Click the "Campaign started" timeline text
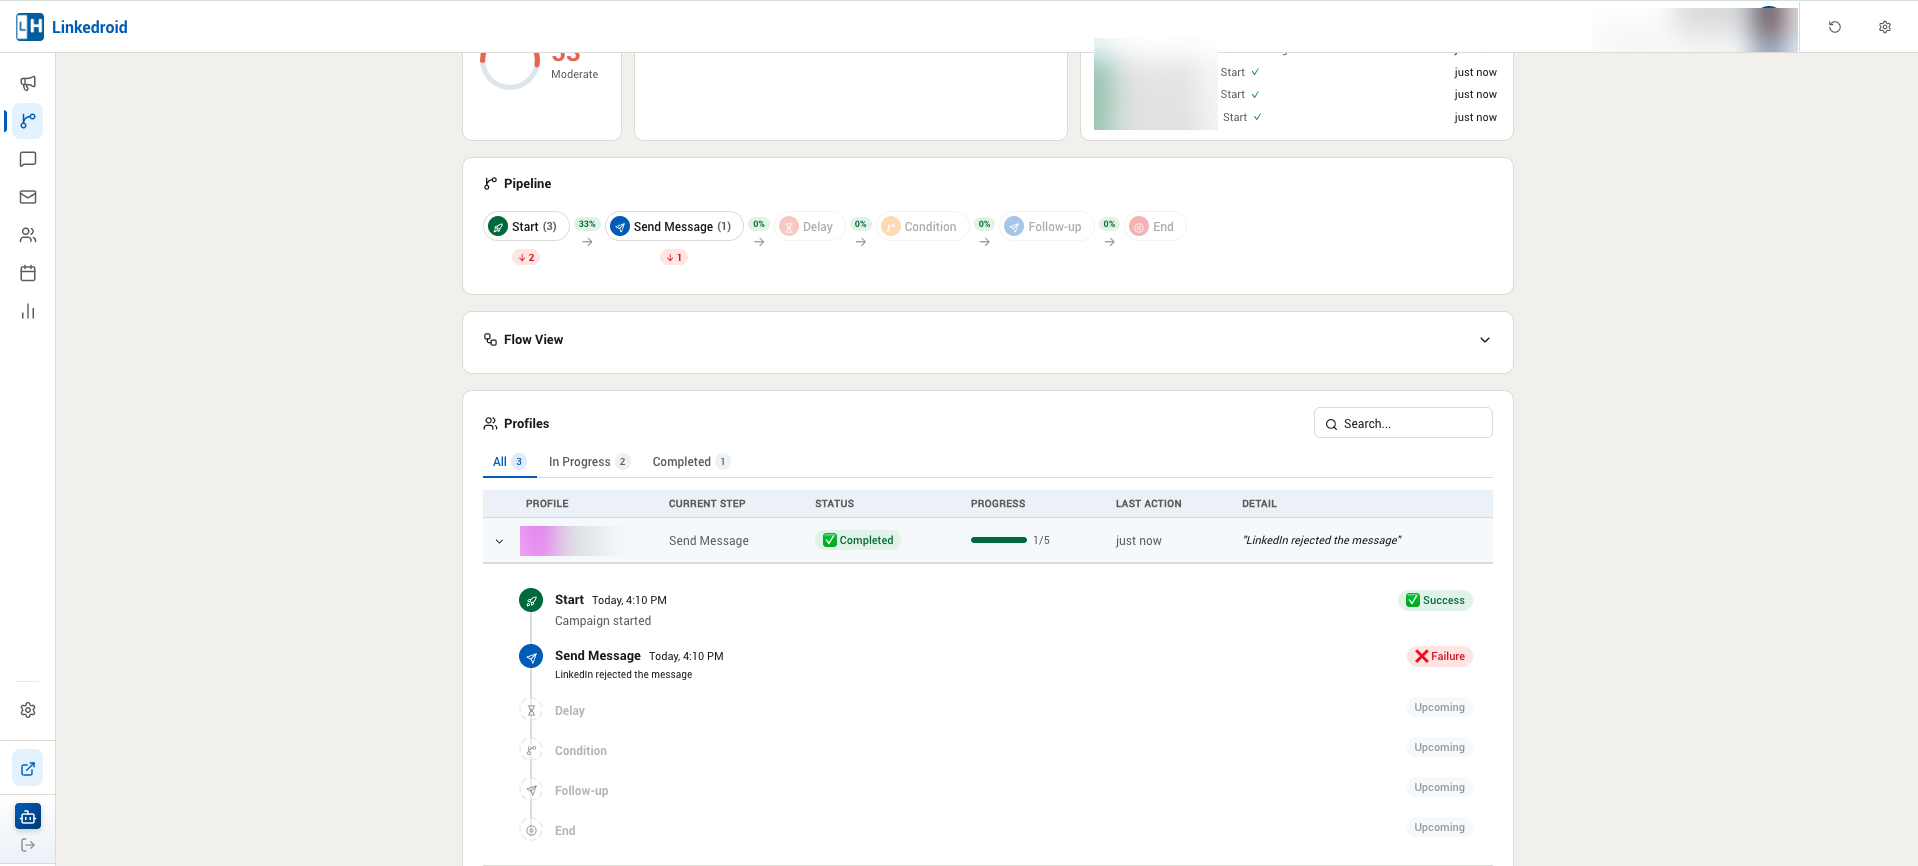The width and height of the screenshot is (1918, 866). click(x=603, y=621)
